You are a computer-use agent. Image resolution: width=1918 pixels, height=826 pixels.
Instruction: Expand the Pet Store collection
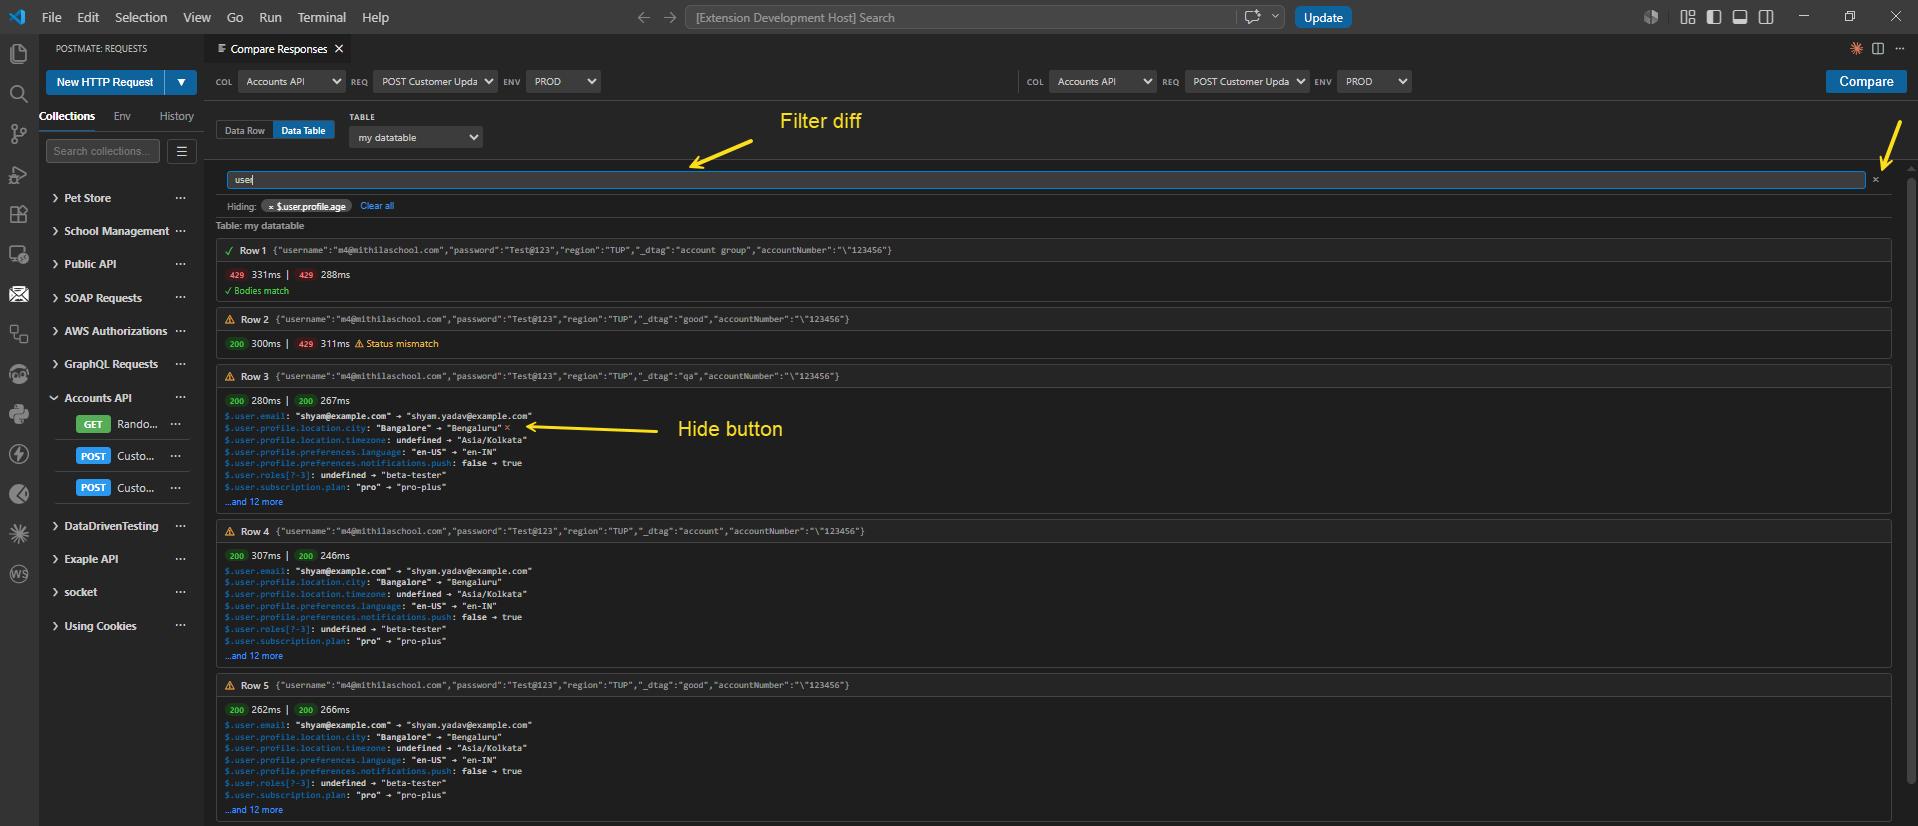click(55, 198)
